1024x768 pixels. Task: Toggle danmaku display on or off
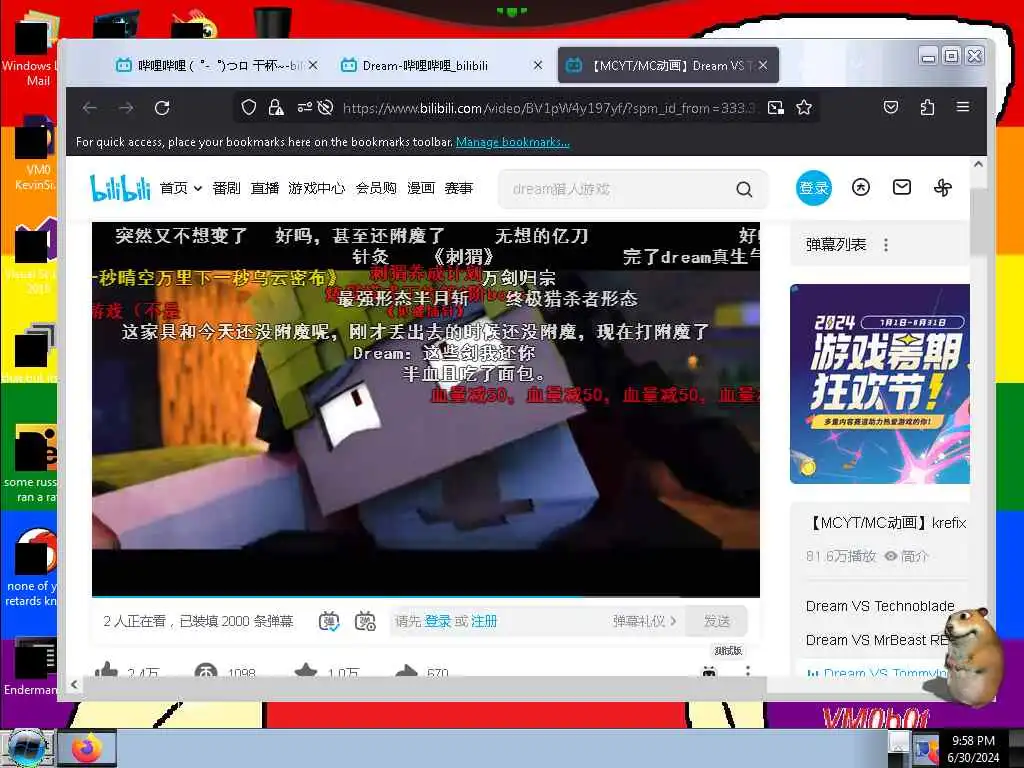click(x=329, y=621)
